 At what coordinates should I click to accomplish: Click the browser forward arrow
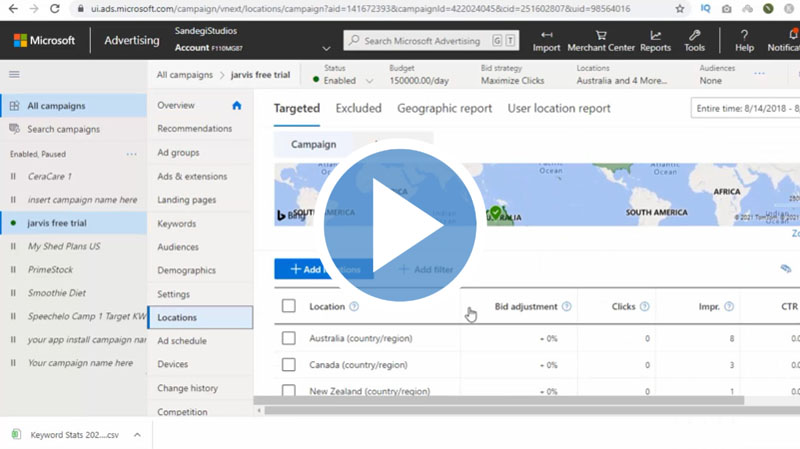coord(34,9)
